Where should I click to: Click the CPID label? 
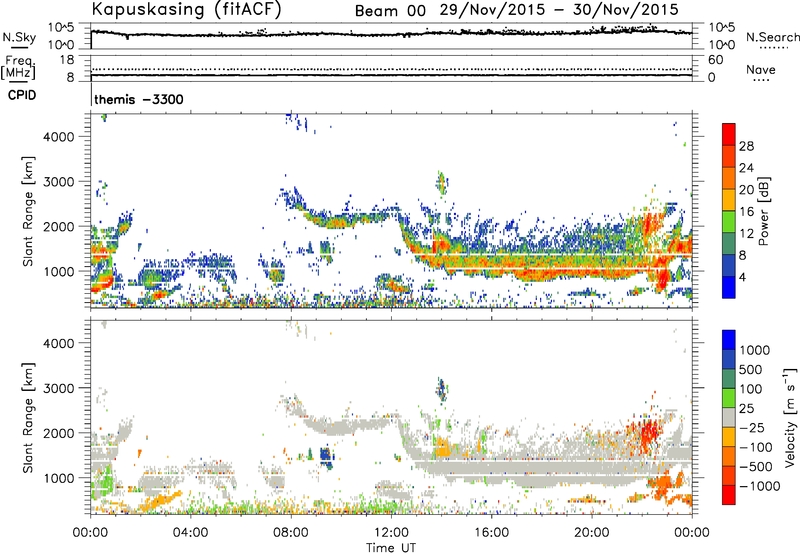point(22,95)
